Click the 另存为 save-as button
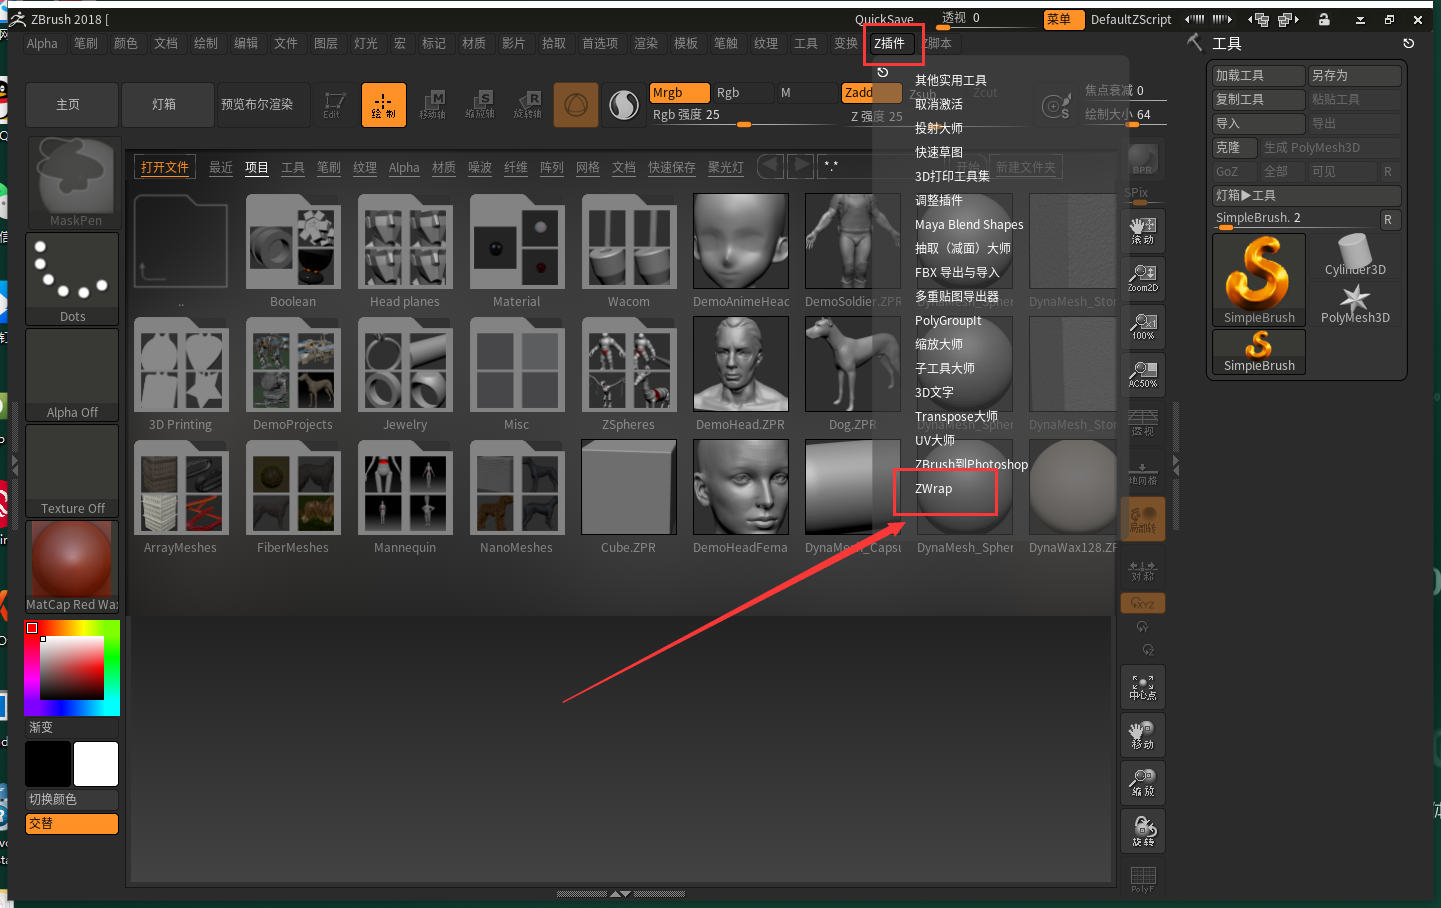Image resolution: width=1441 pixels, height=908 pixels. tap(1355, 75)
